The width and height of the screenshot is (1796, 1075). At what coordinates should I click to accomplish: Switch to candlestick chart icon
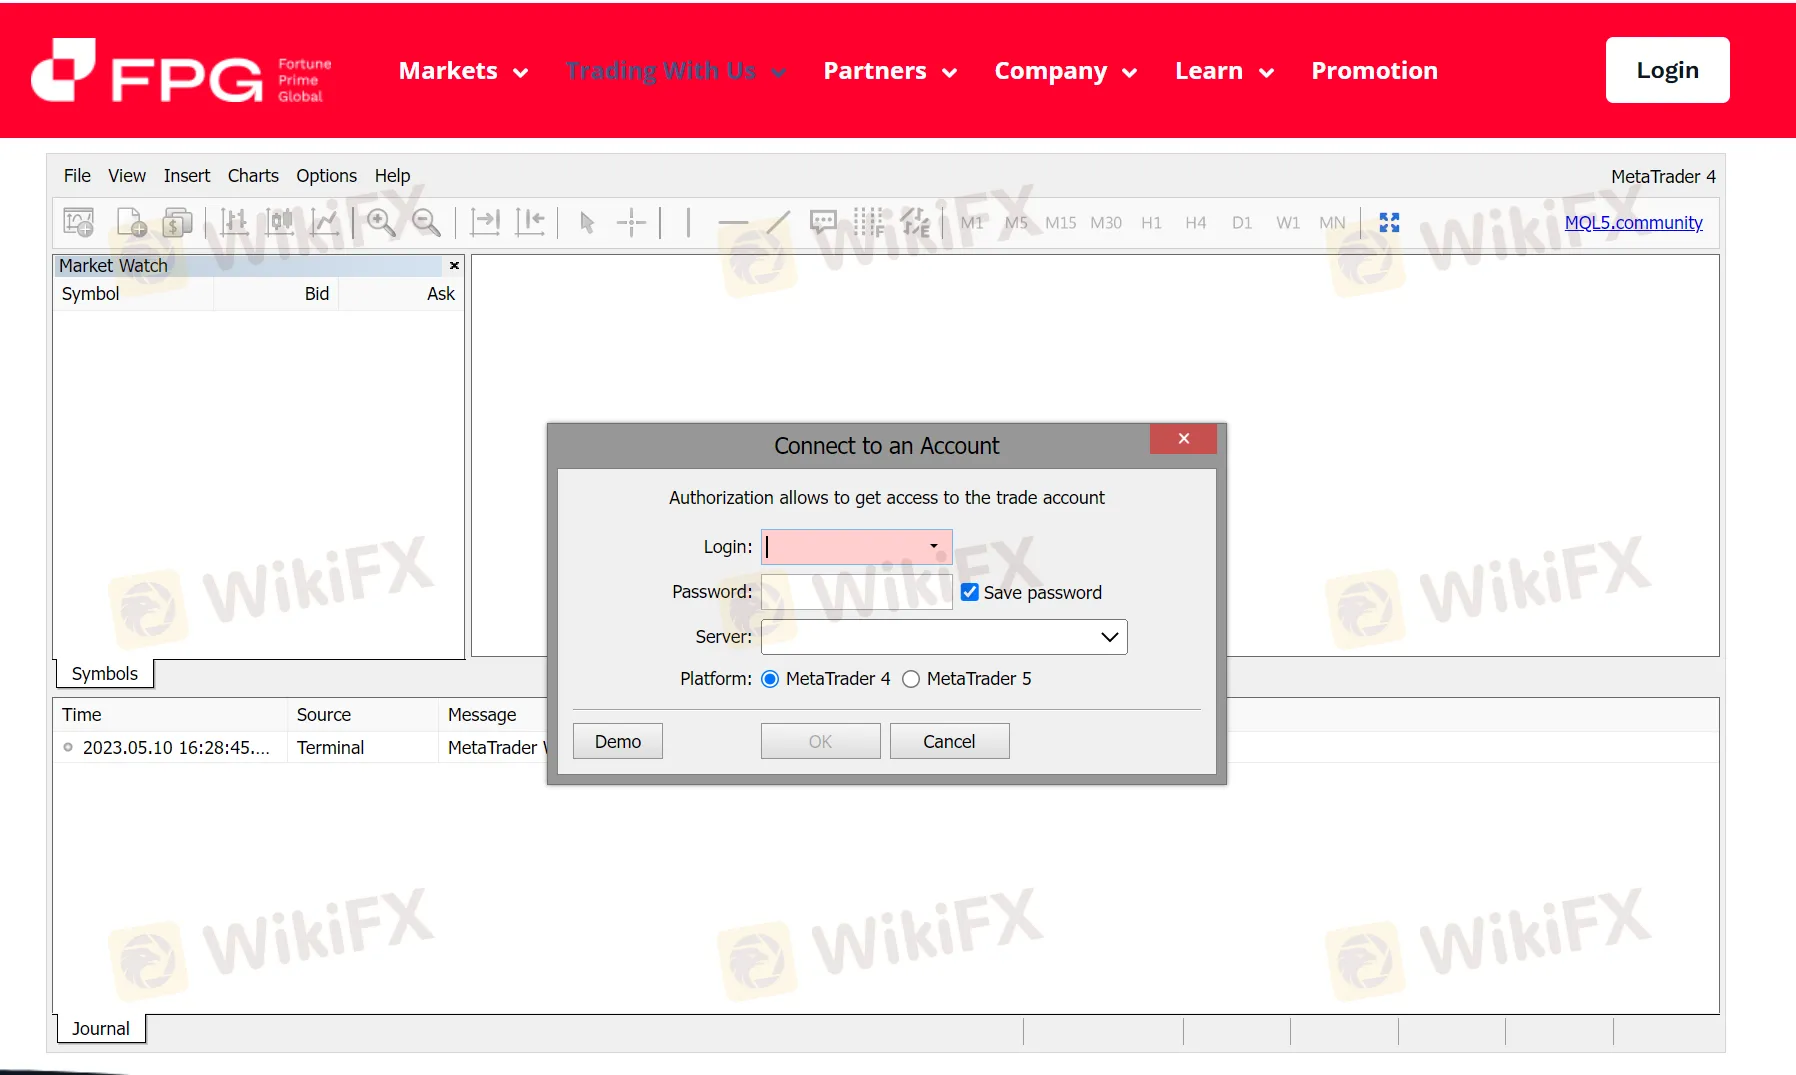click(280, 222)
